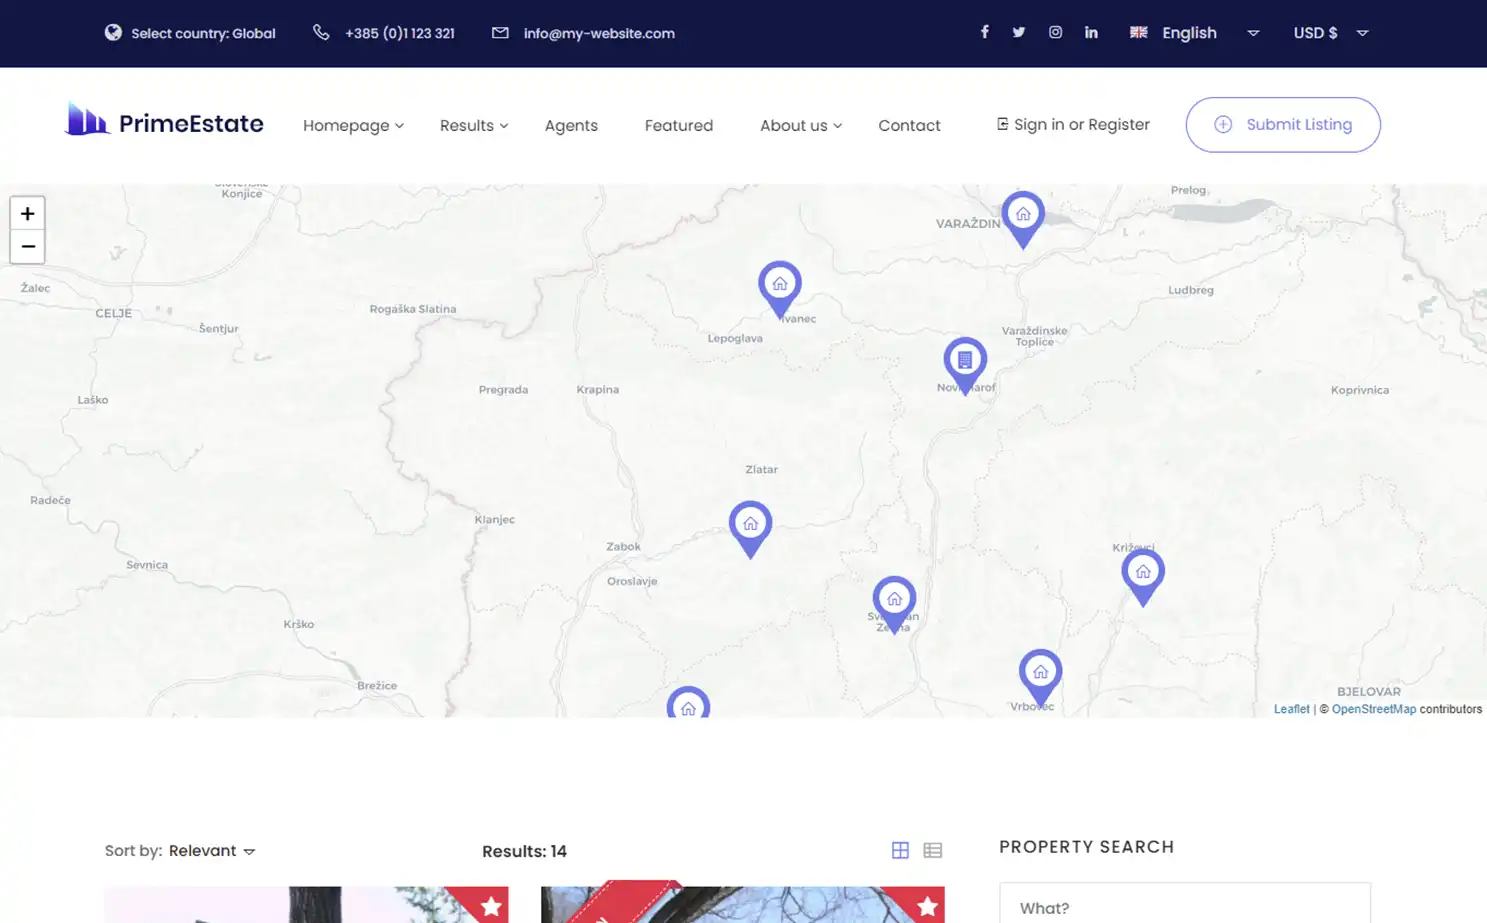The height and width of the screenshot is (923, 1487).
Task: Click the Submit Listing button
Action: coord(1283,124)
